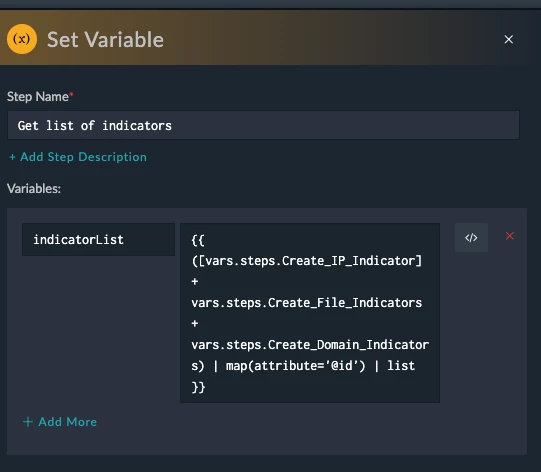
Task: Add more variables
Action: coord(60,422)
